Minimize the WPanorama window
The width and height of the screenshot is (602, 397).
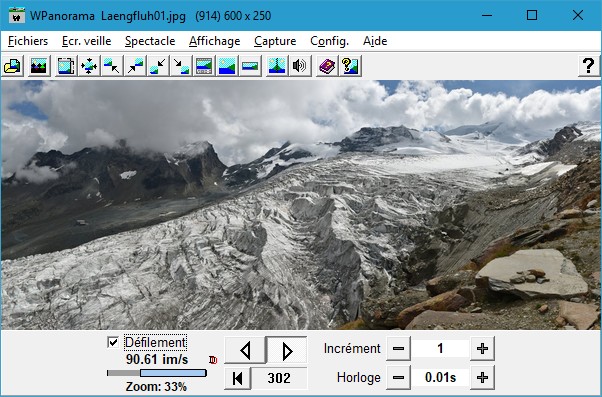coord(487,16)
